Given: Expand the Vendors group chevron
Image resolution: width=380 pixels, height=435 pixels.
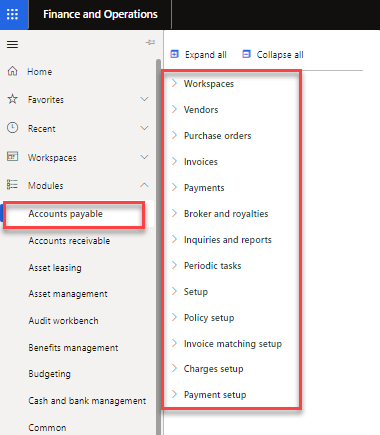Looking at the screenshot, I should (174, 109).
